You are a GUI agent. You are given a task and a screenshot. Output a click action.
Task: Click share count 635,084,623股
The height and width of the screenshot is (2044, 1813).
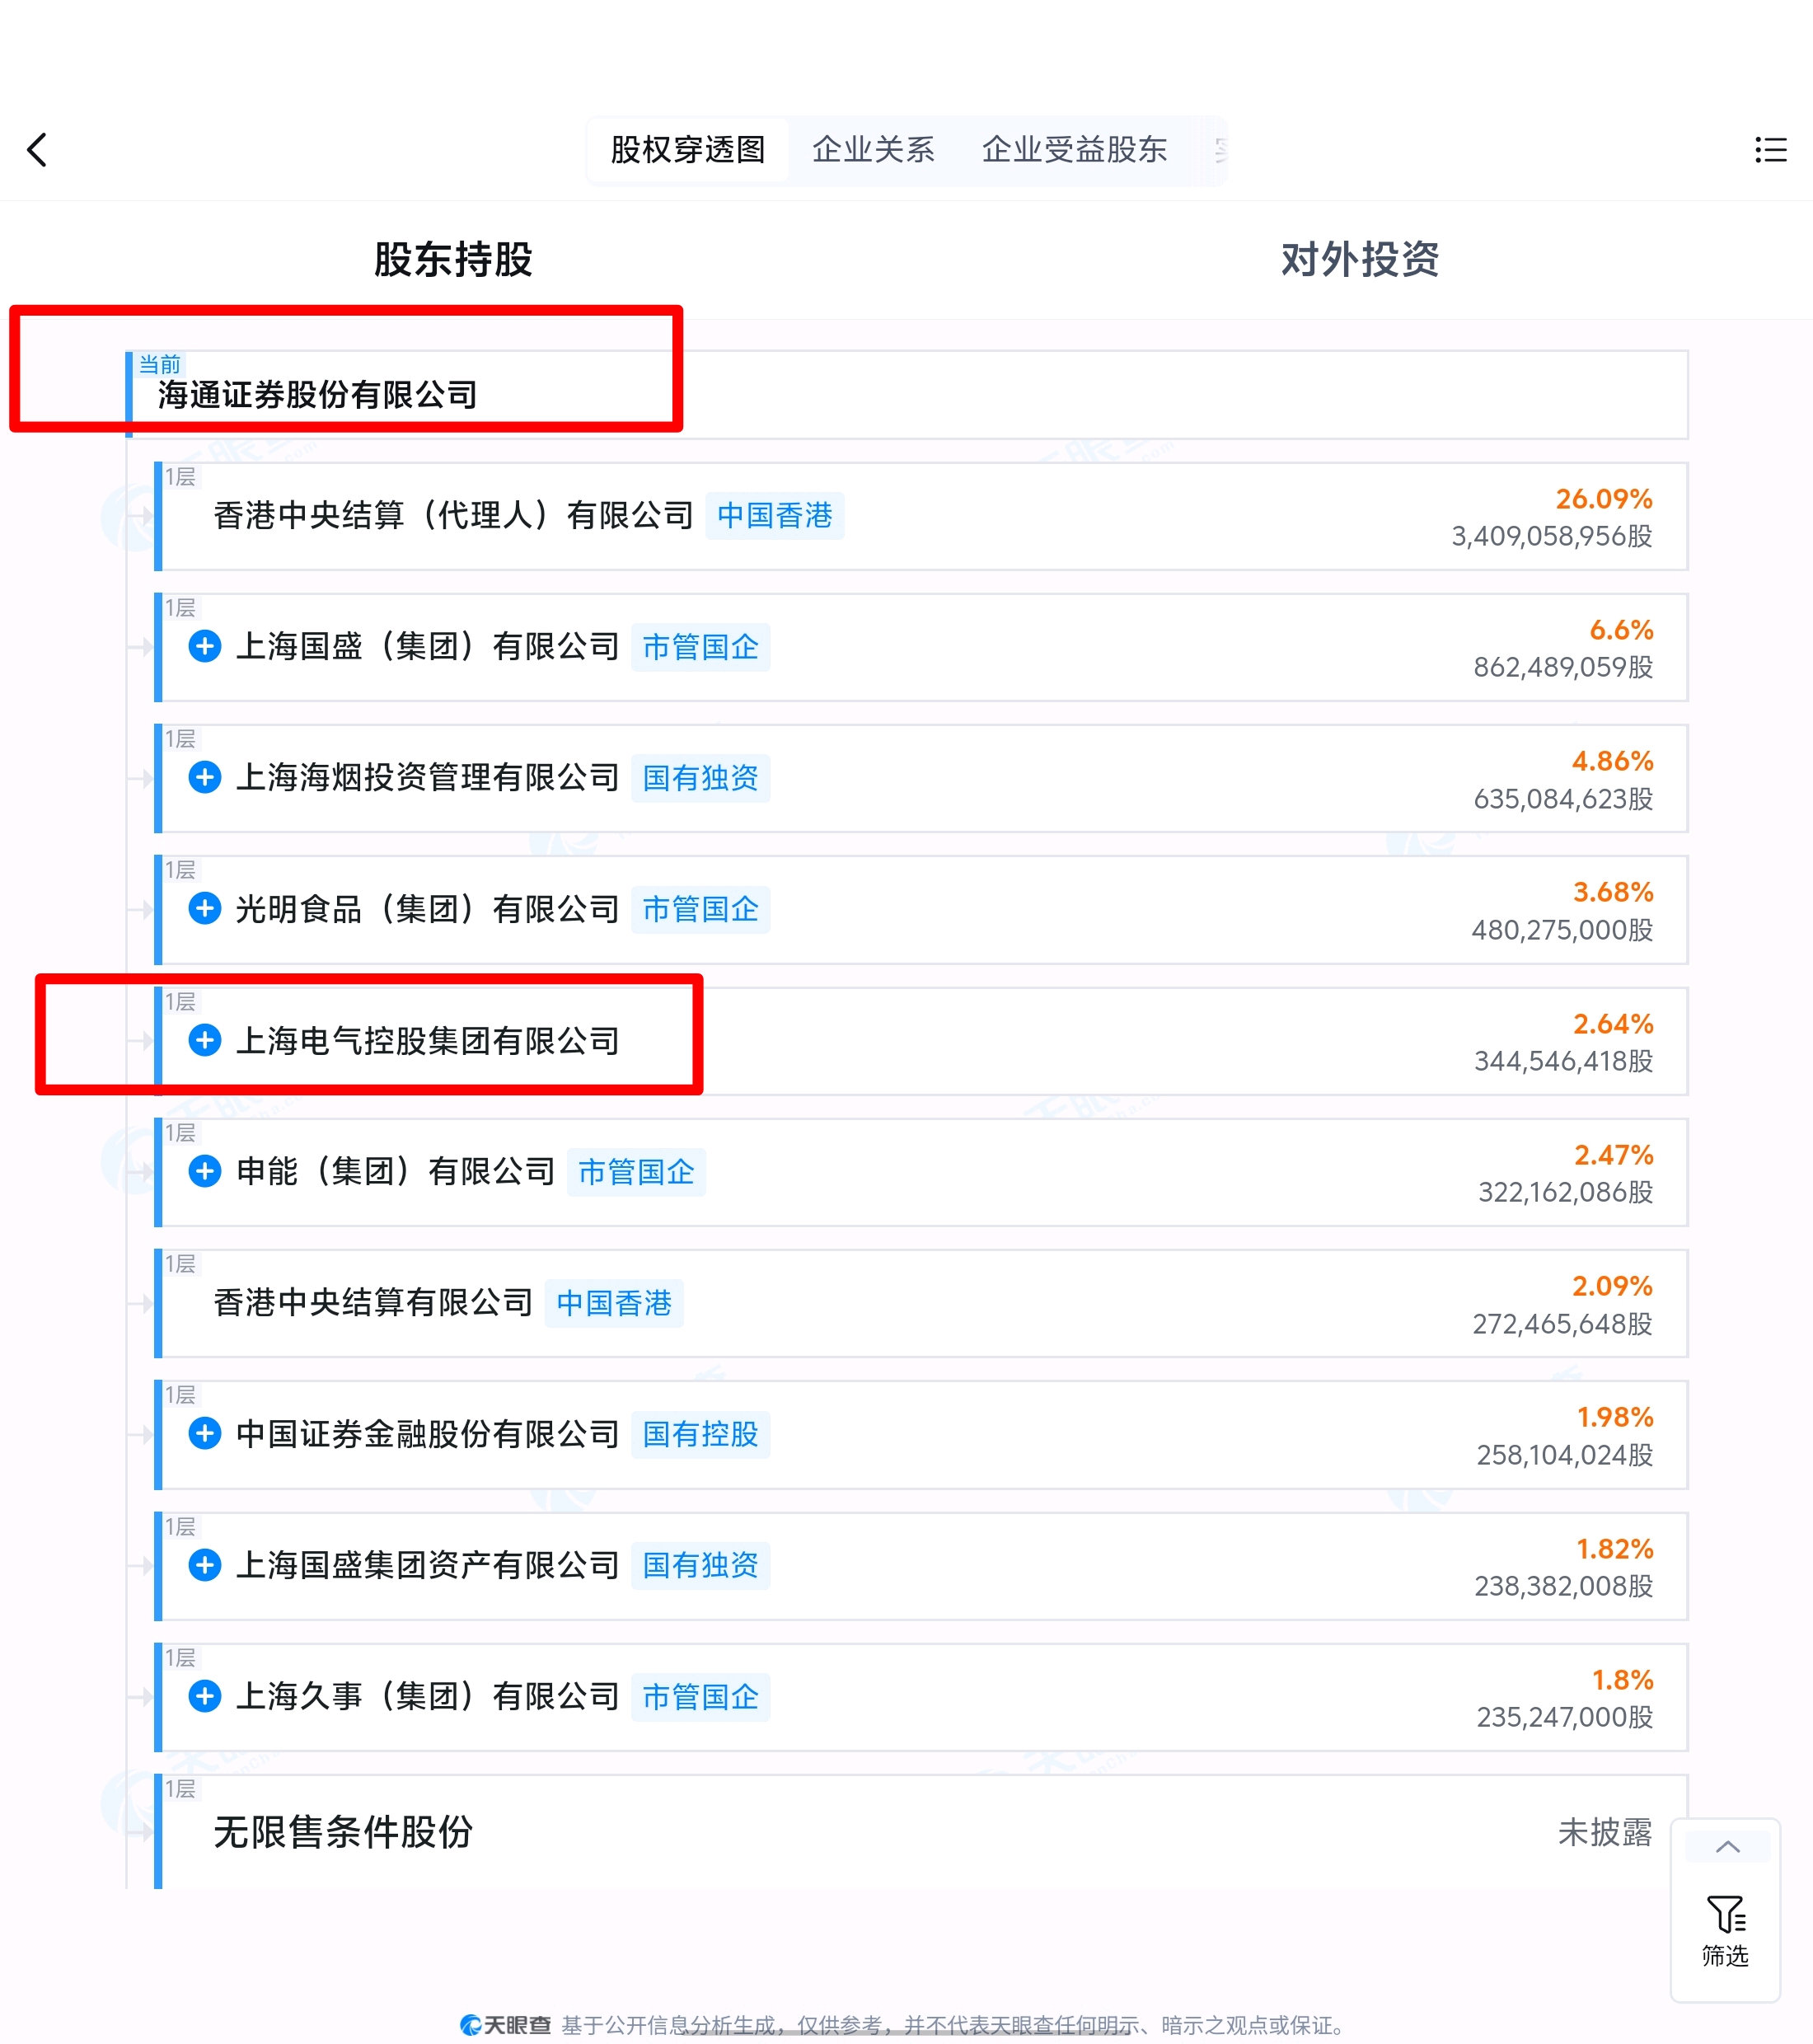click(1562, 799)
